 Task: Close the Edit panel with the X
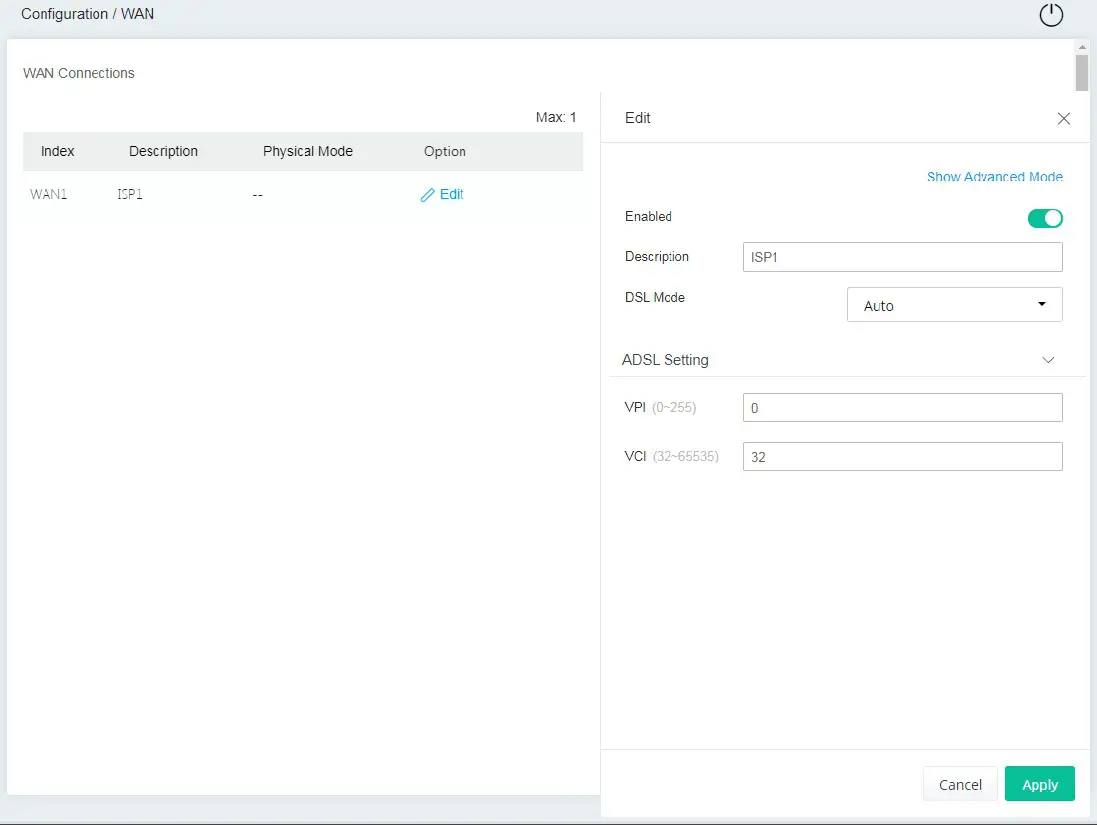(x=1064, y=119)
